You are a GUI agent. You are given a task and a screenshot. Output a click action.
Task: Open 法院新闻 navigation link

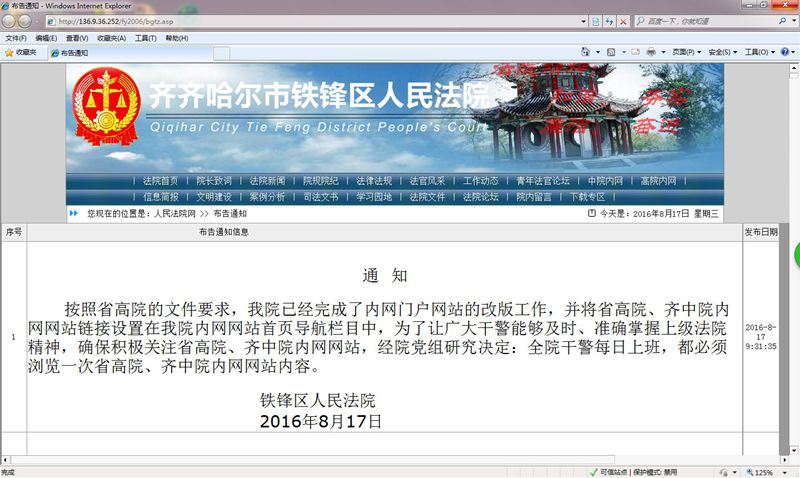pos(267,181)
